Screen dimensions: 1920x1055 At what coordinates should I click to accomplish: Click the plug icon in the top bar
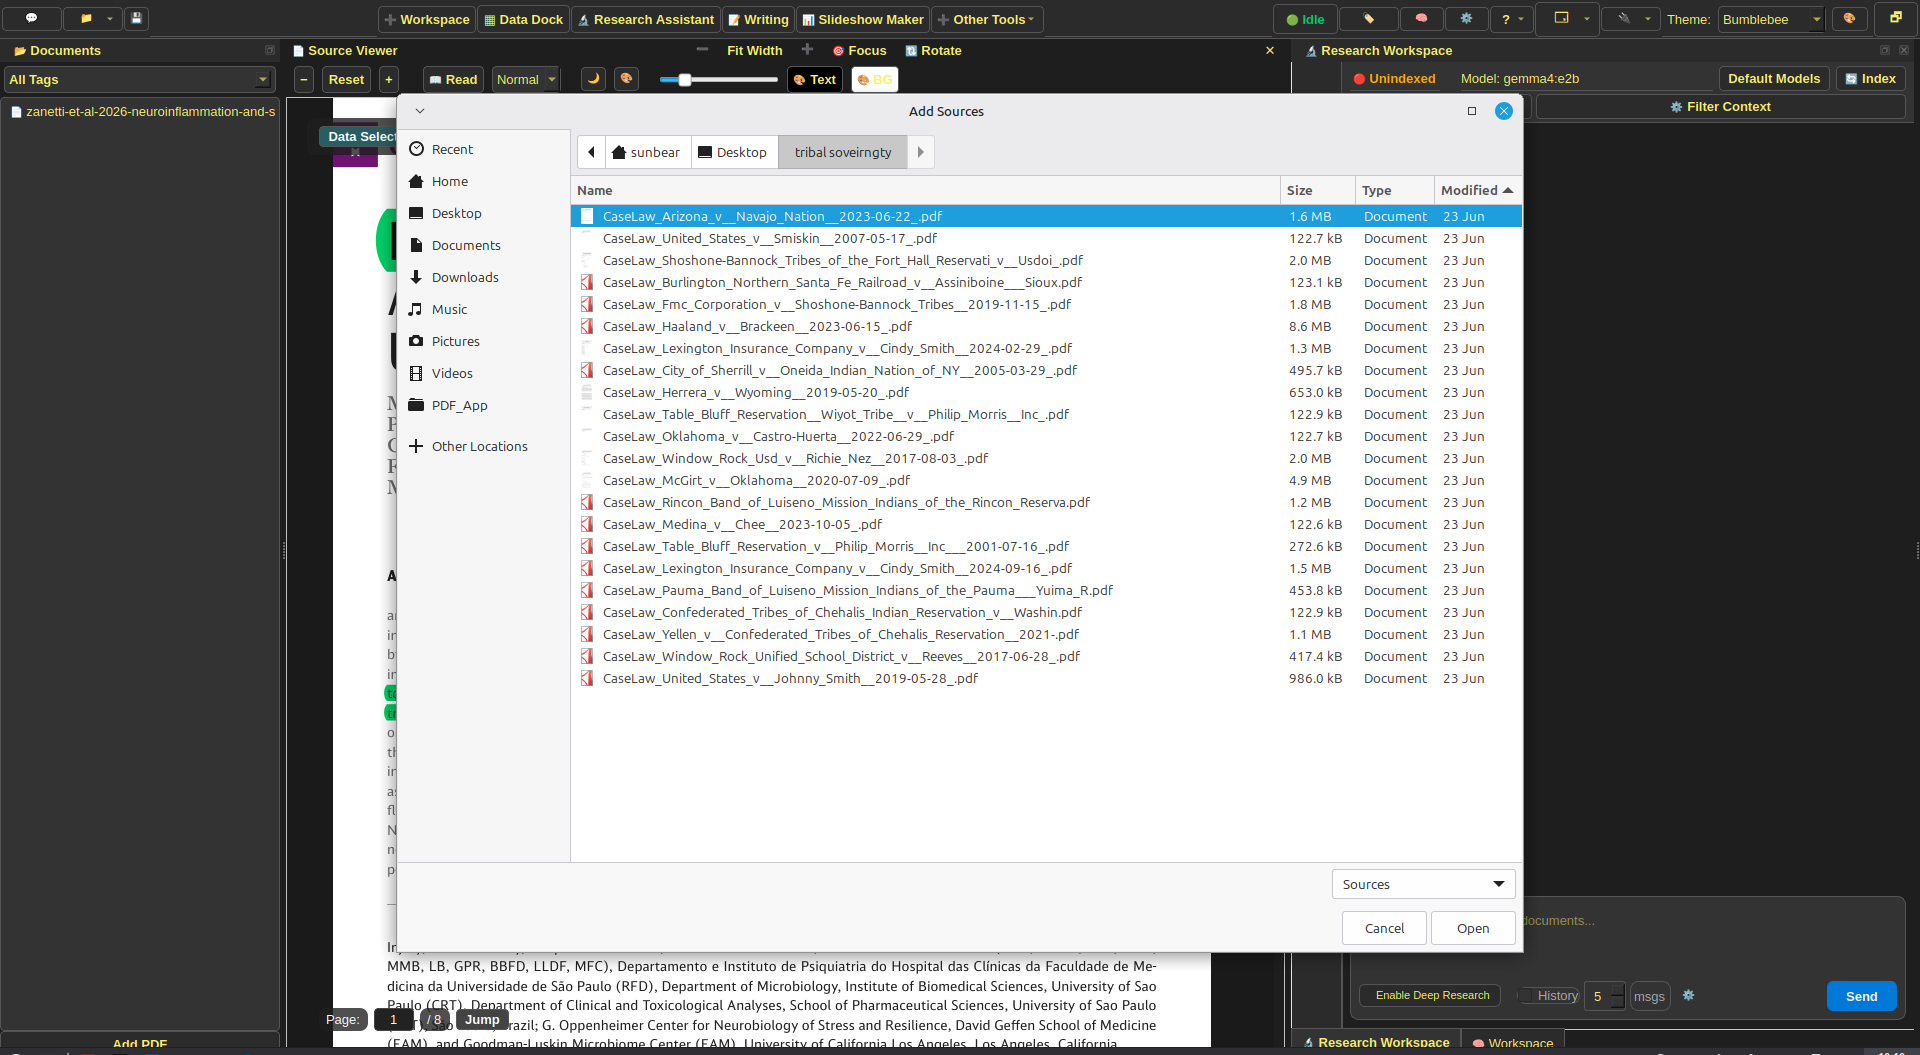pyautogui.click(x=1623, y=18)
